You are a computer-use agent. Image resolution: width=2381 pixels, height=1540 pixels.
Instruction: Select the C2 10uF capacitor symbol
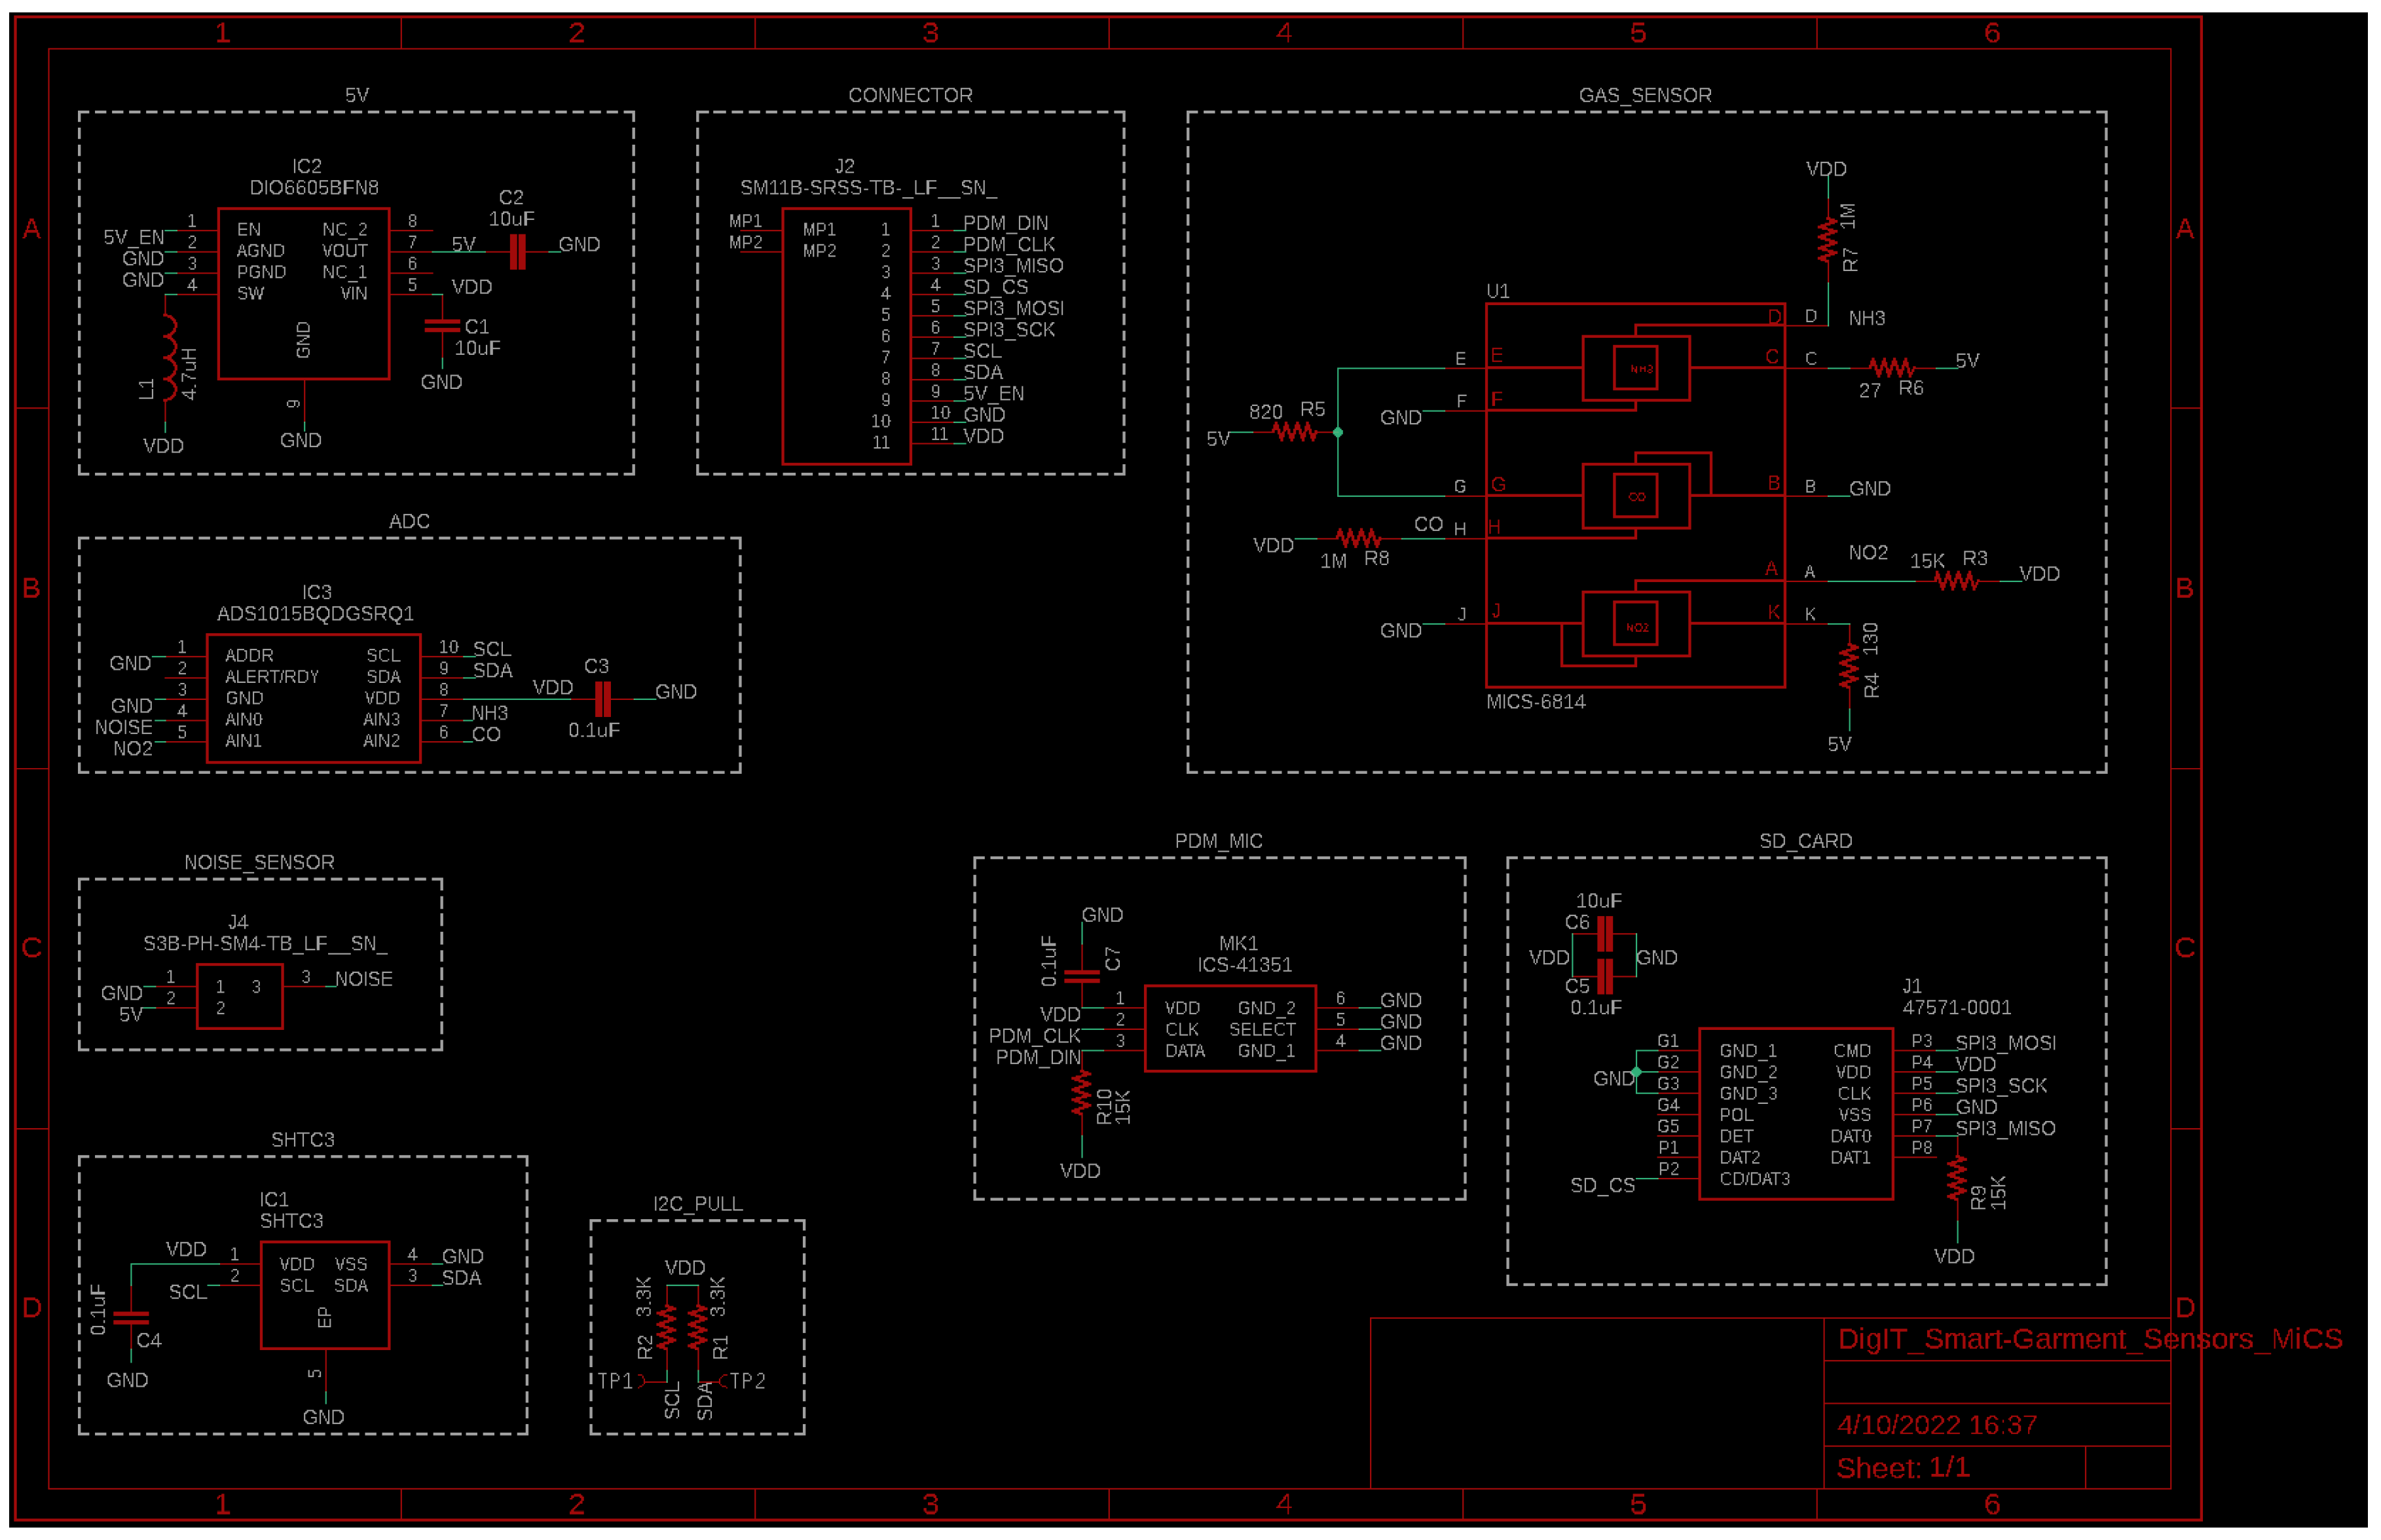coord(517,252)
